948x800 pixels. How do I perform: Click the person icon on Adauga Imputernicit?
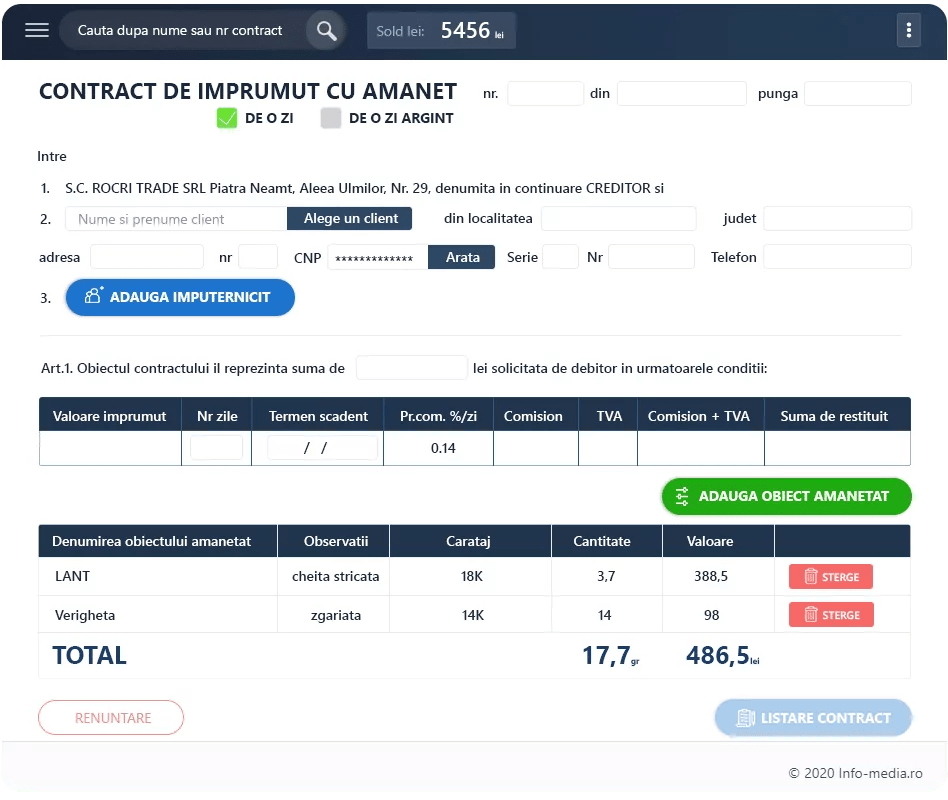pyautogui.click(x=94, y=295)
